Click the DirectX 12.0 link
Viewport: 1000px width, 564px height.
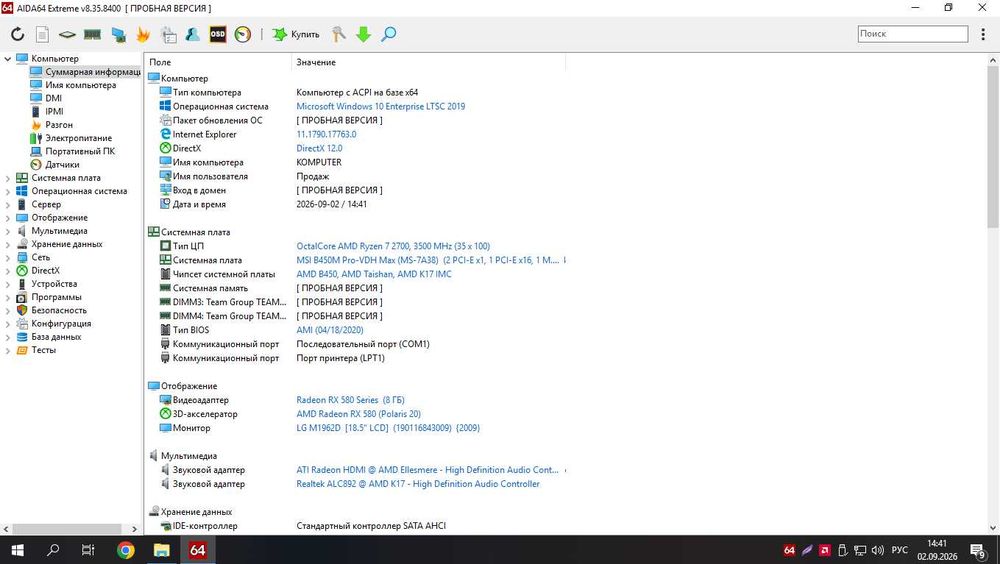tap(320, 148)
